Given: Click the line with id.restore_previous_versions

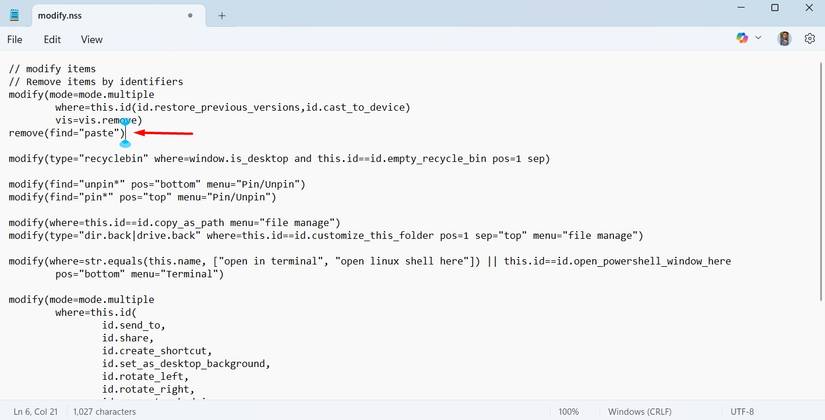Looking at the screenshot, I should [x=233, y=107].
